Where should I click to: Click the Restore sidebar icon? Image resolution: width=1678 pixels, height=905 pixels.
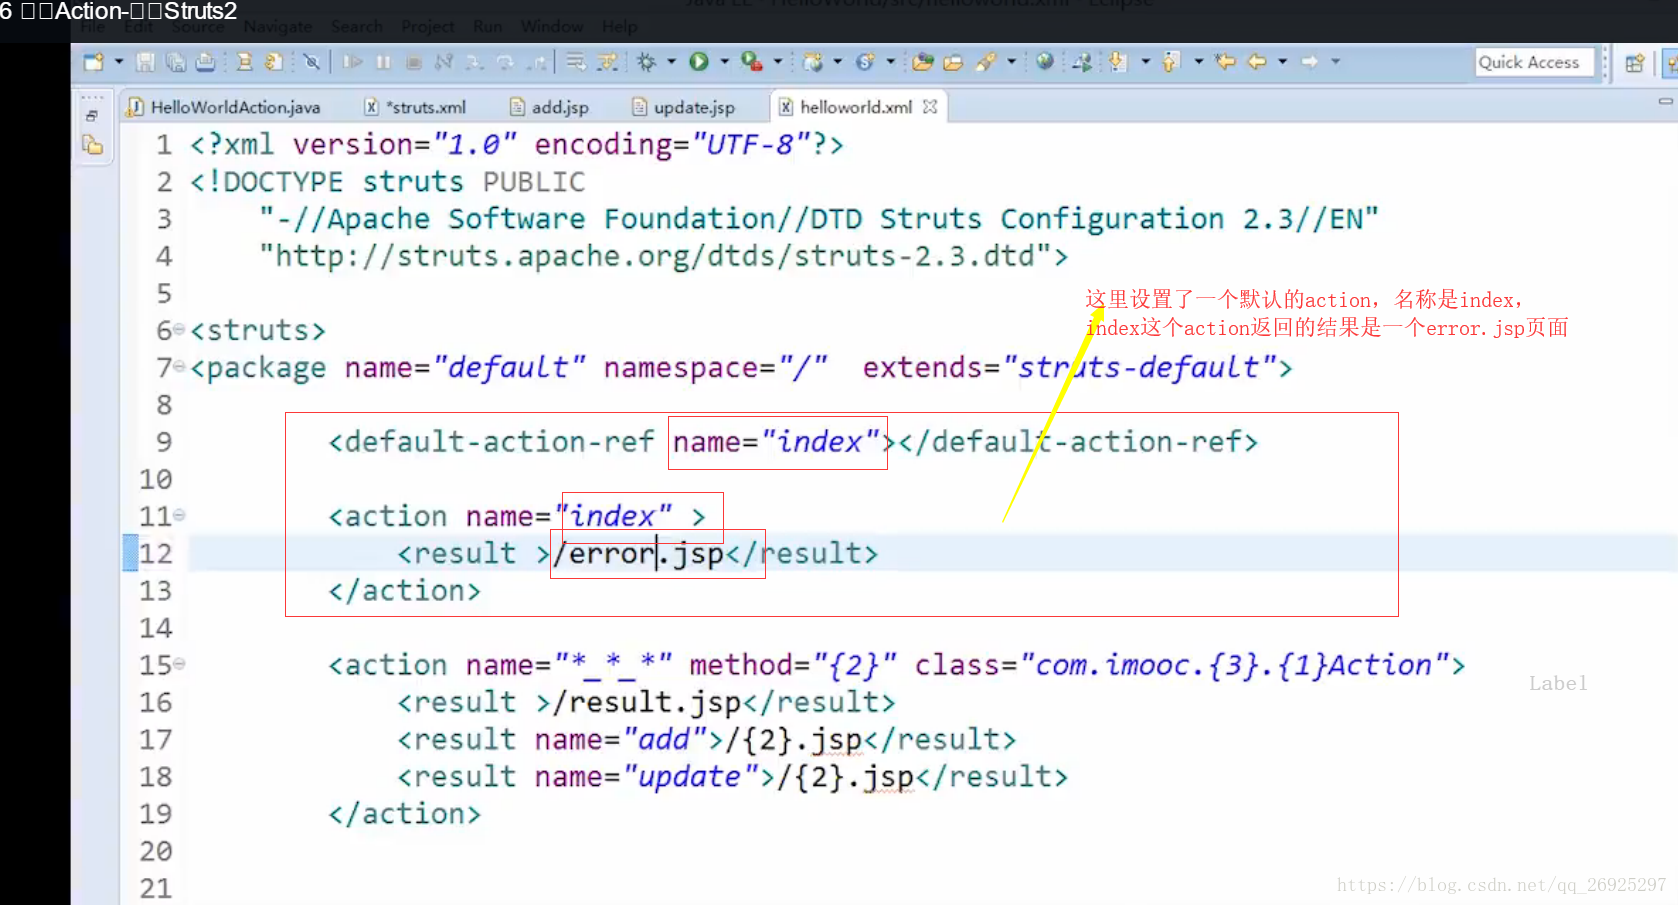click(x=92, y=116)
